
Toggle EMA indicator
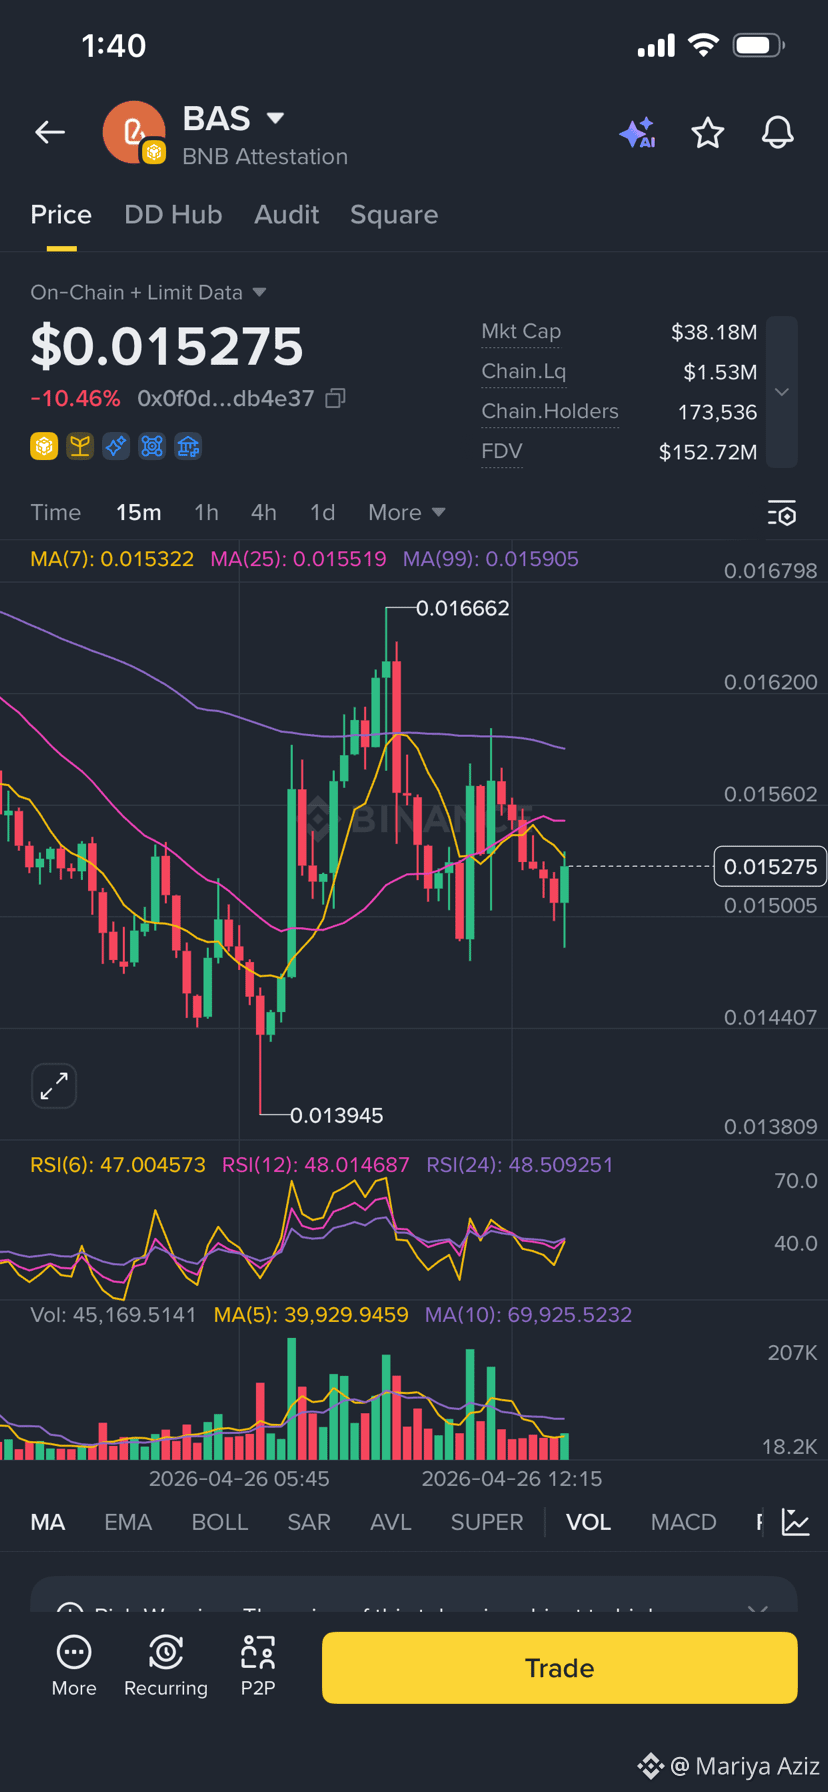tap(128, 1522)
